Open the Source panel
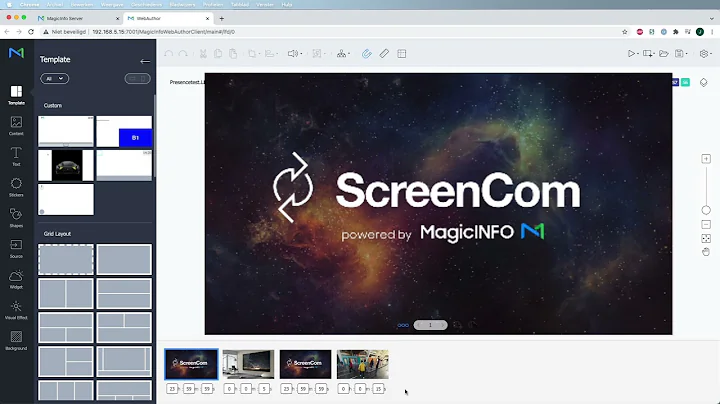The width and height of the screenshot is (720, 404). point(16,249)
